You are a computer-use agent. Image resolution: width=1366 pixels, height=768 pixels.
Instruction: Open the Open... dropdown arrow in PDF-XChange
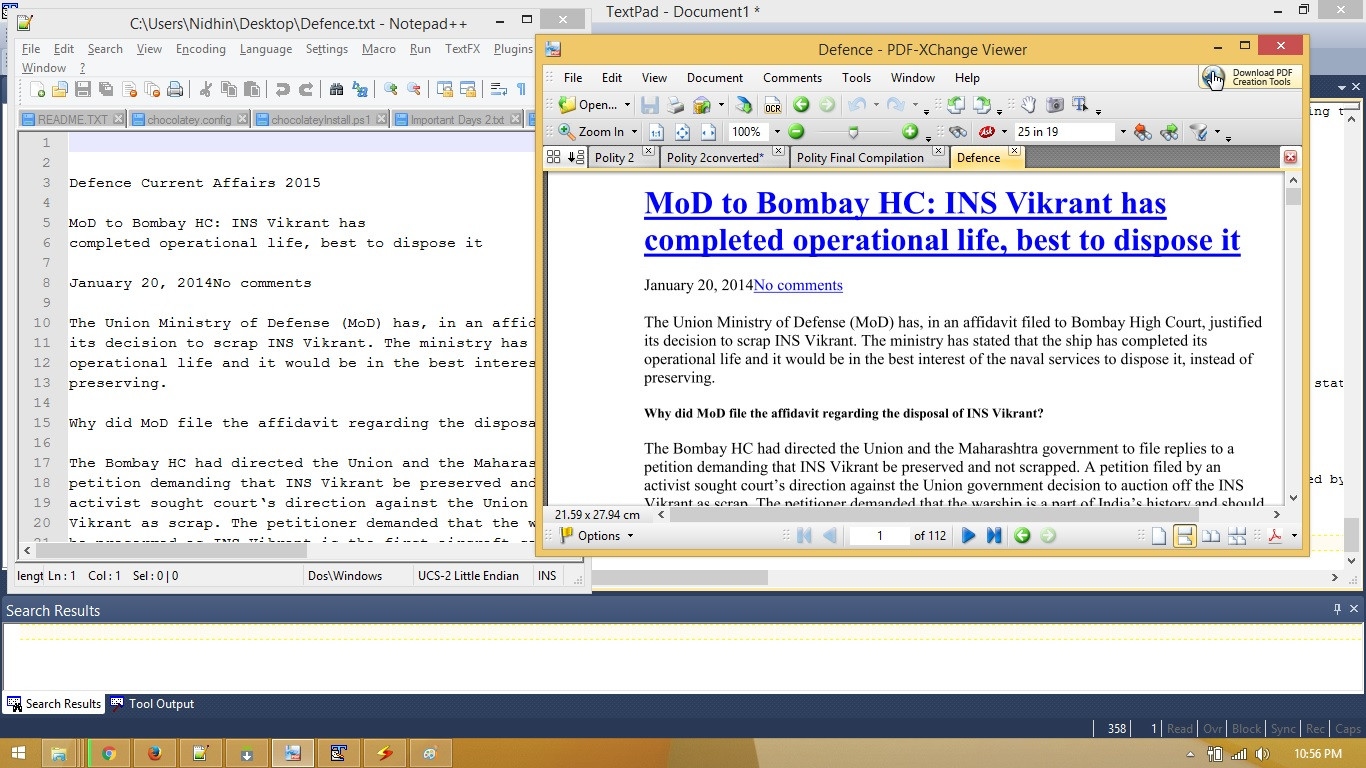pos(627,105)
